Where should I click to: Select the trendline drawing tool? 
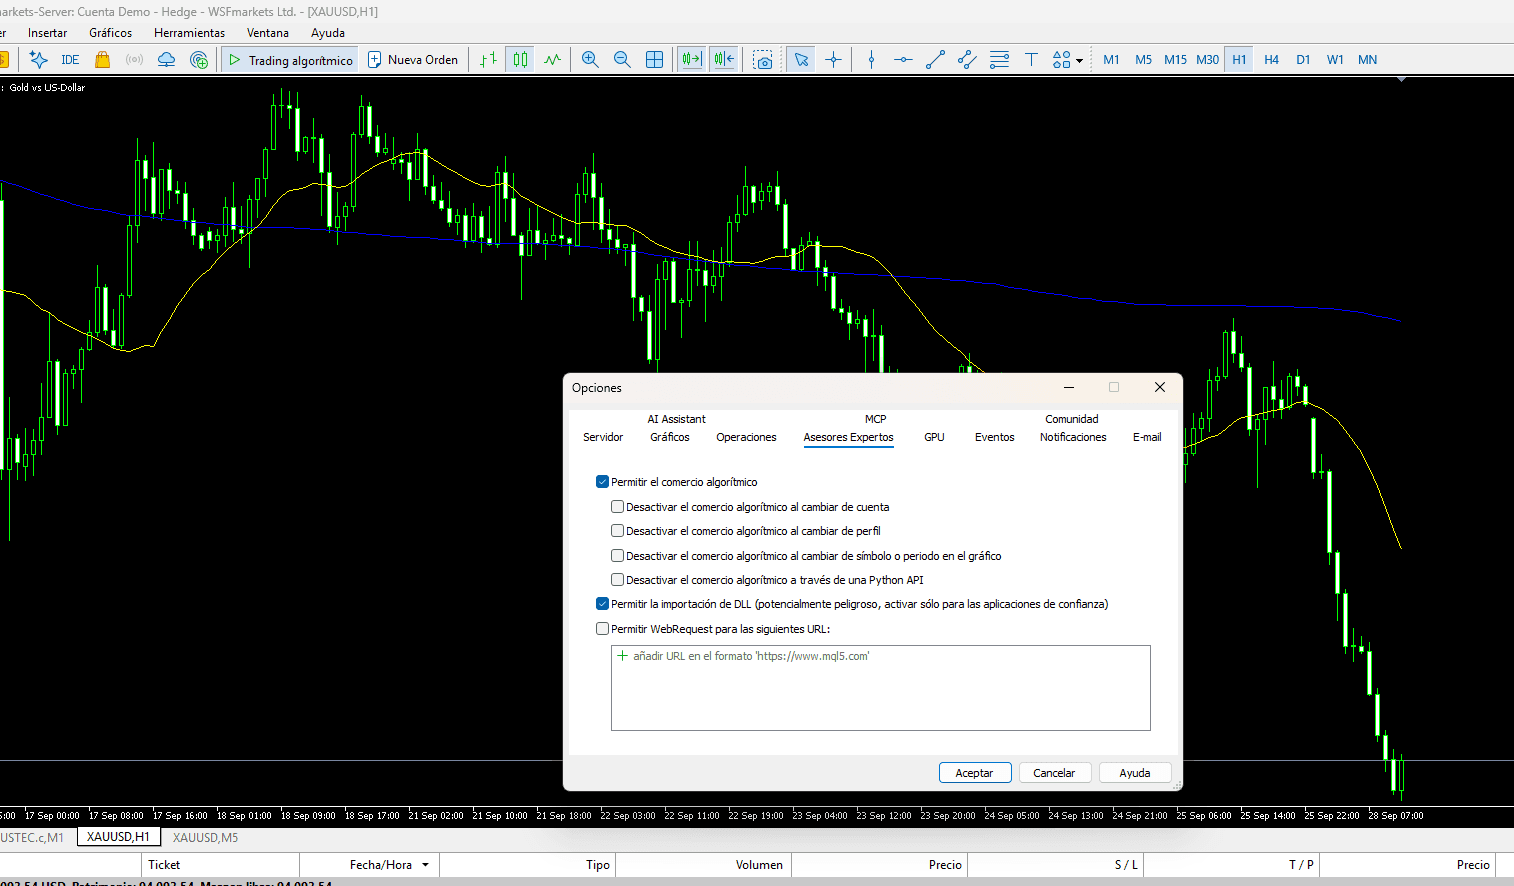(x=935, y=60)
